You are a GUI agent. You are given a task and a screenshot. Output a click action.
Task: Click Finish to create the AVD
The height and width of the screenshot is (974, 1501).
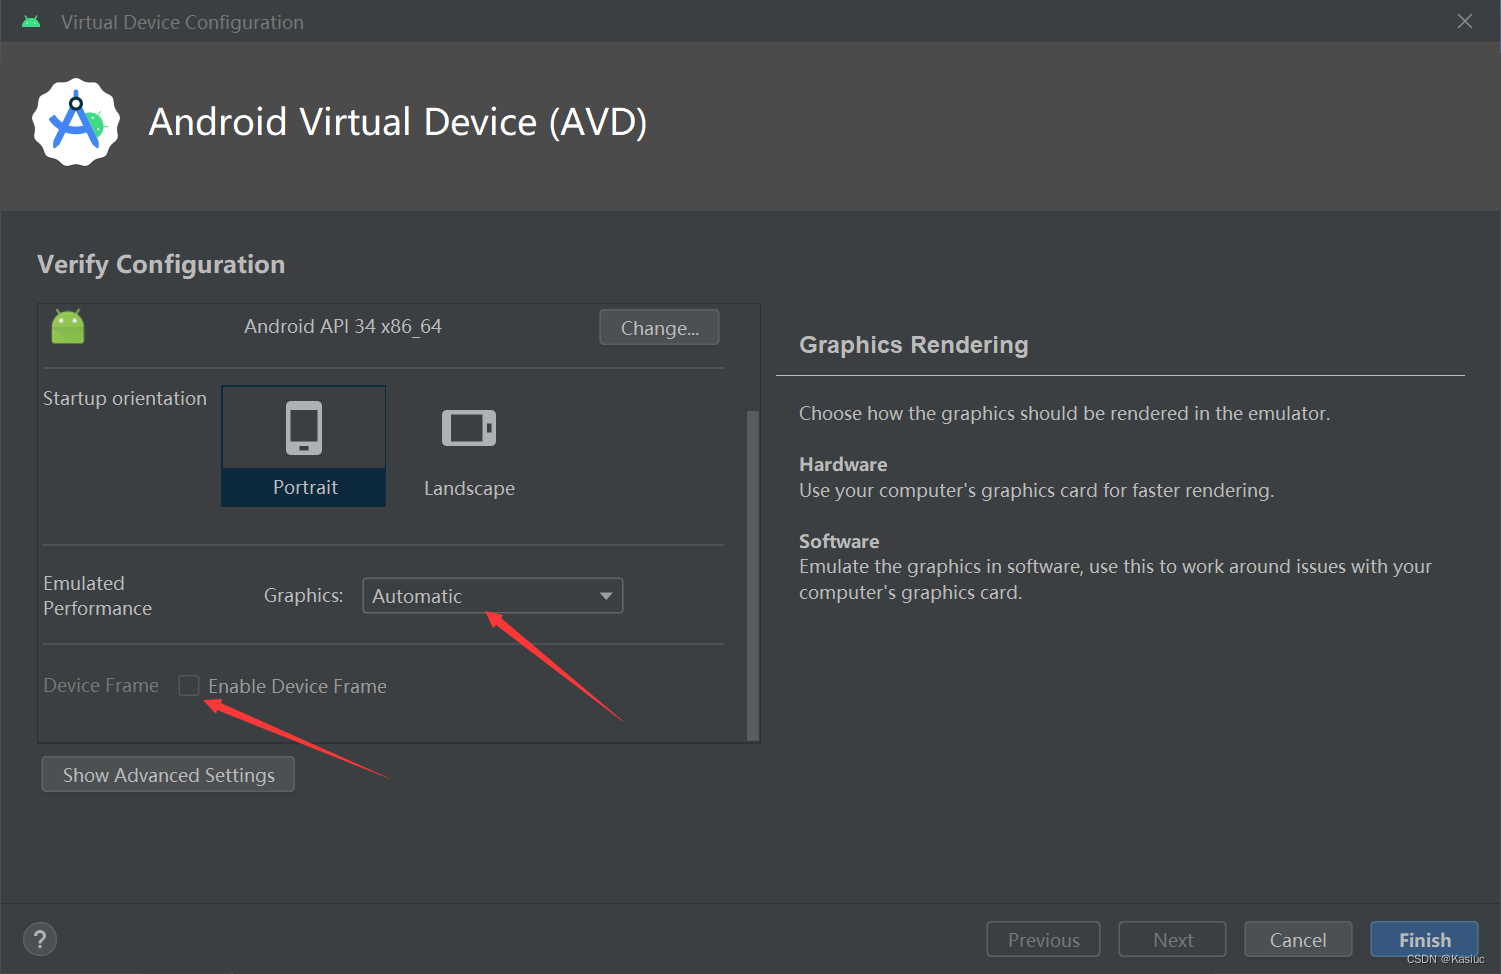click(x=1424, y=940)
